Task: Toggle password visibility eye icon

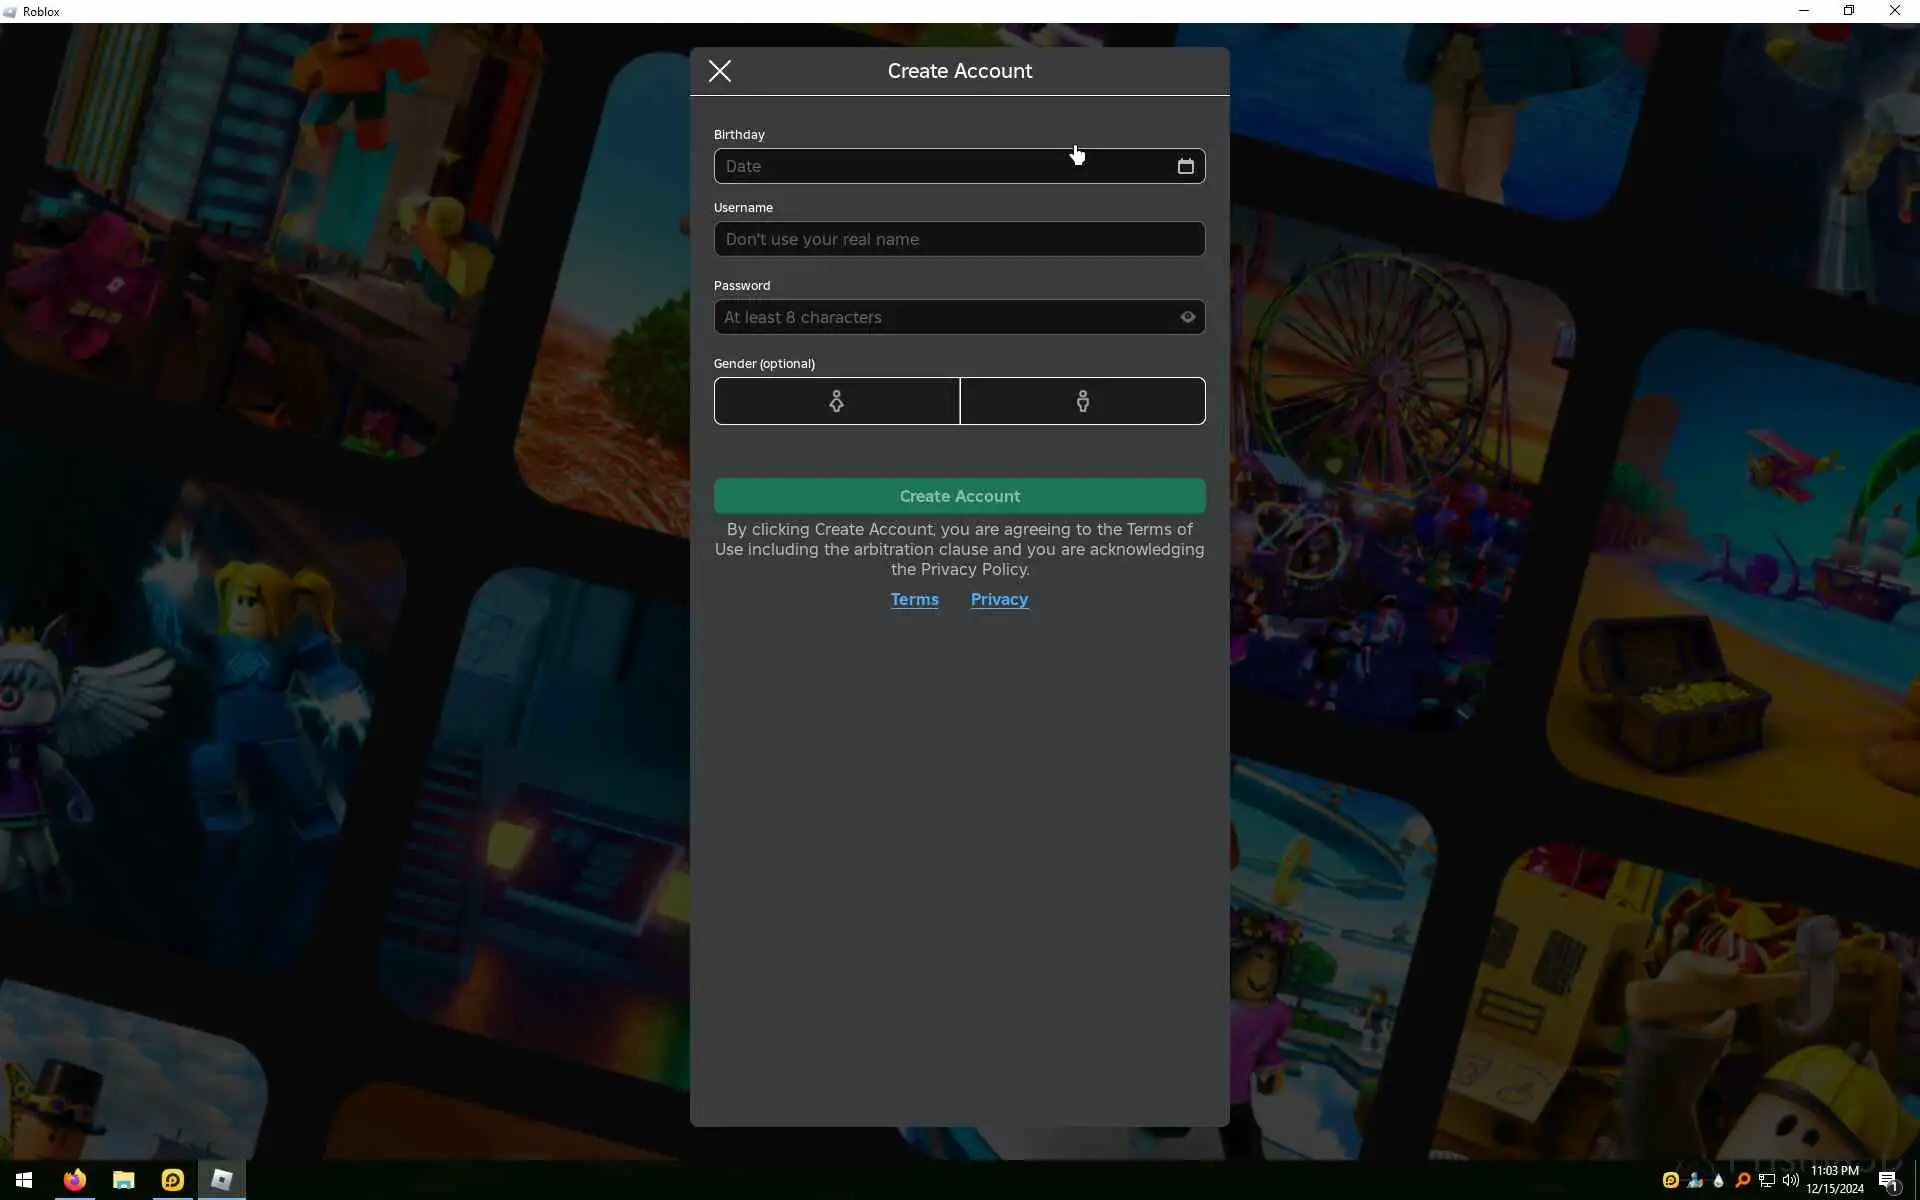Action: (1187, 317)
